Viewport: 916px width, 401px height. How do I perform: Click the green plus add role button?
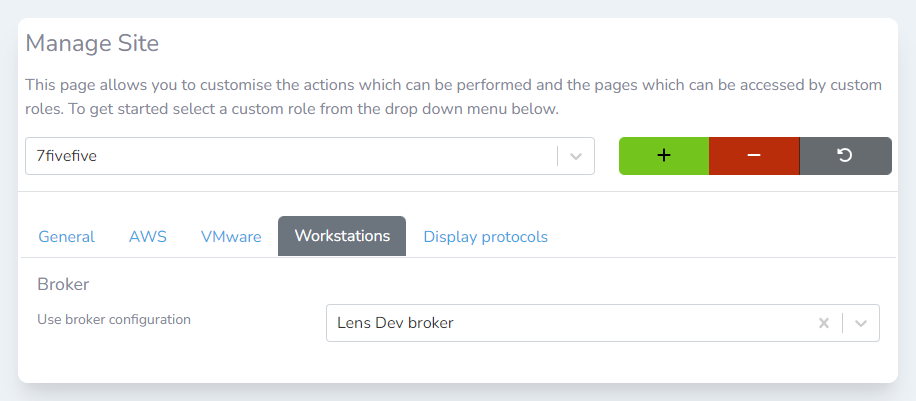pyautogui.click(x=663, y=156)
